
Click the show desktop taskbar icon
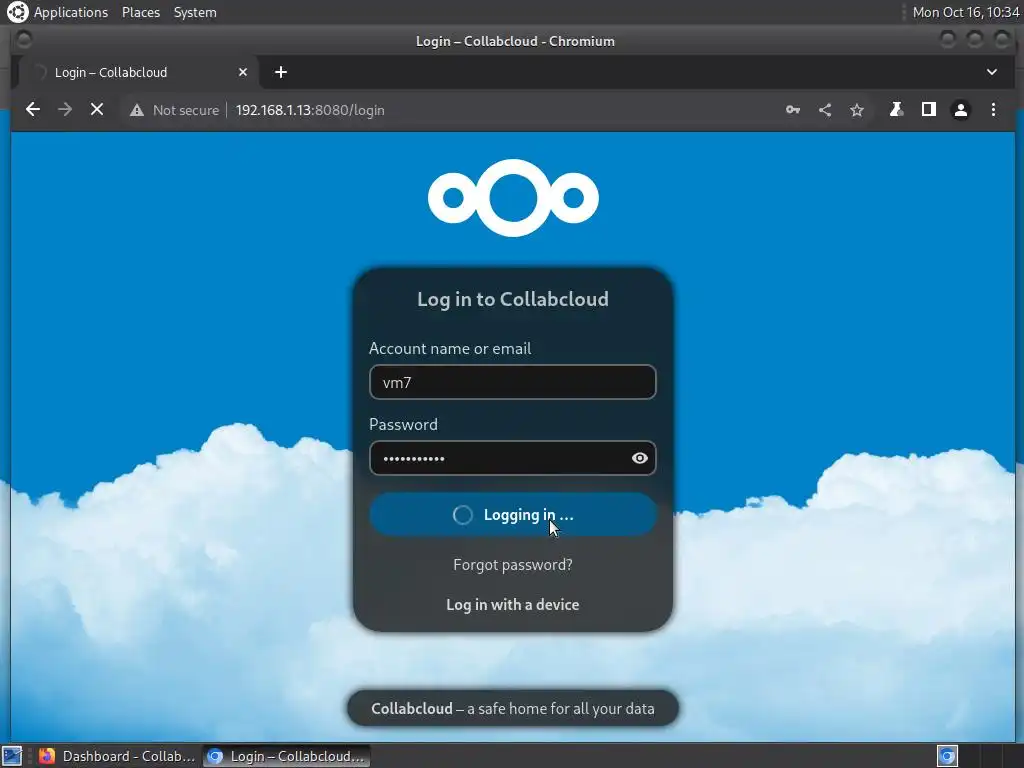(x=12, y=756)
